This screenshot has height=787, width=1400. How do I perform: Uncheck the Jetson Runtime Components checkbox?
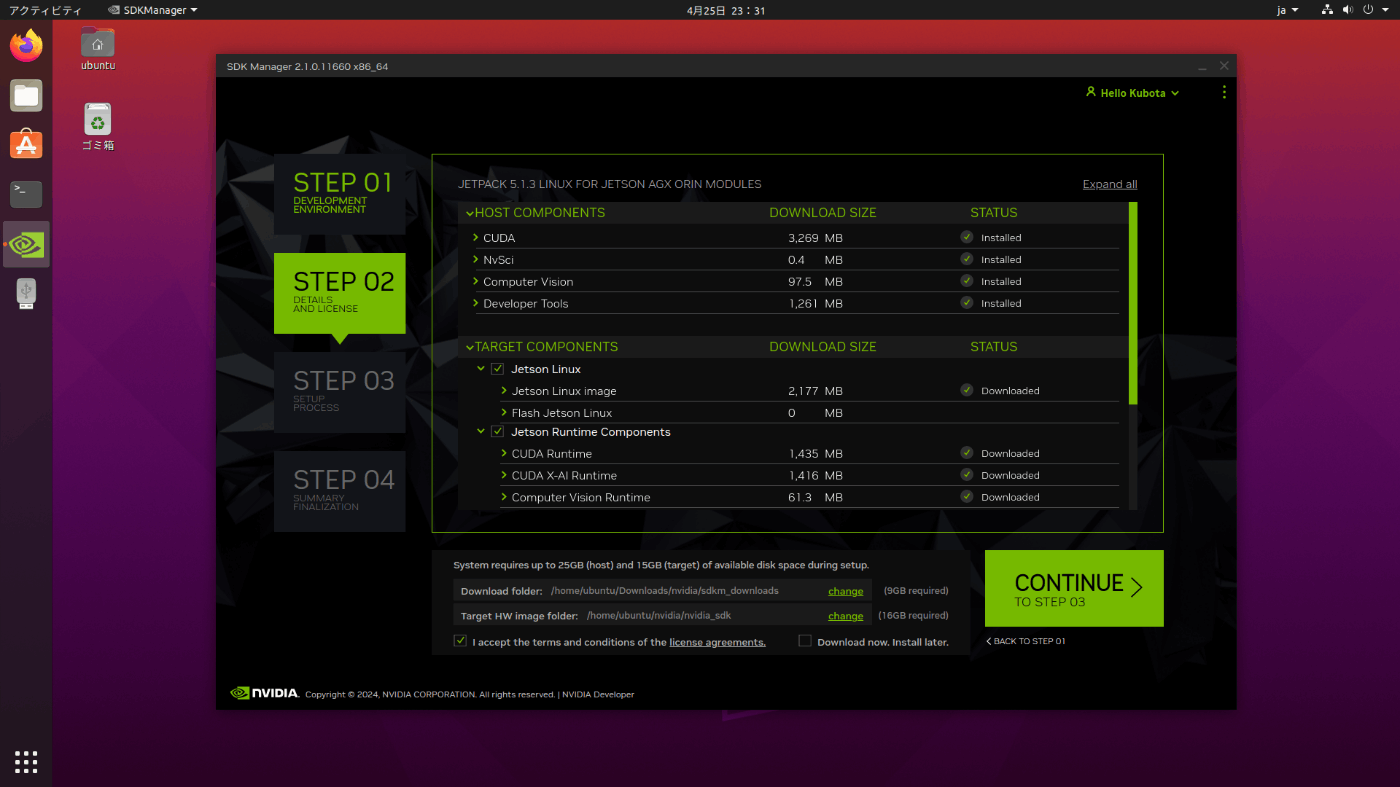click(497, 432)
